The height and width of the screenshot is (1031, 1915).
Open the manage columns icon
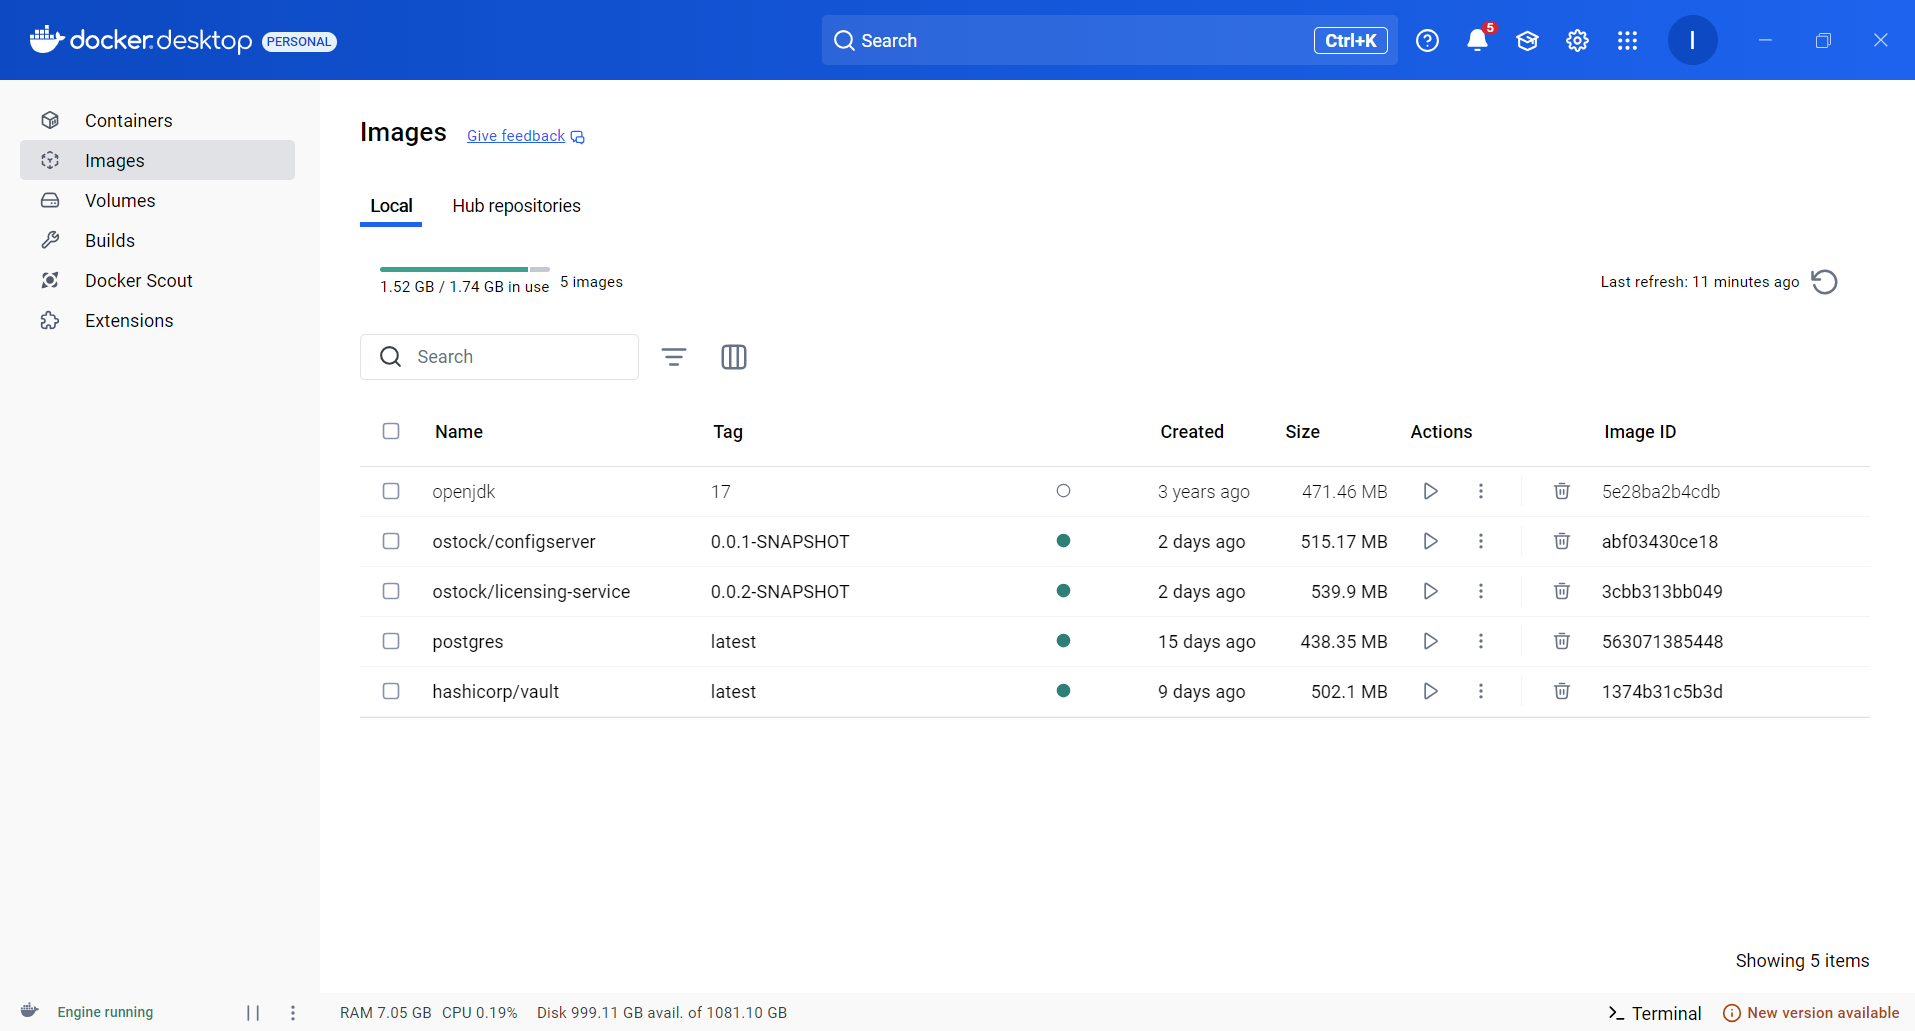pos(734,357)
